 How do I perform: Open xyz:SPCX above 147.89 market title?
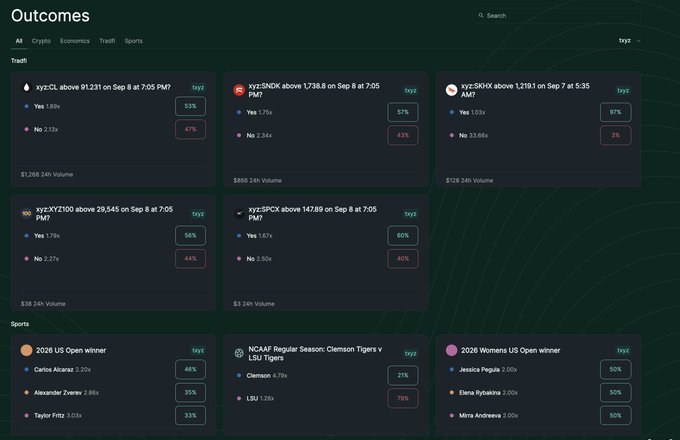pyautogui.click(x=312, y=213)
